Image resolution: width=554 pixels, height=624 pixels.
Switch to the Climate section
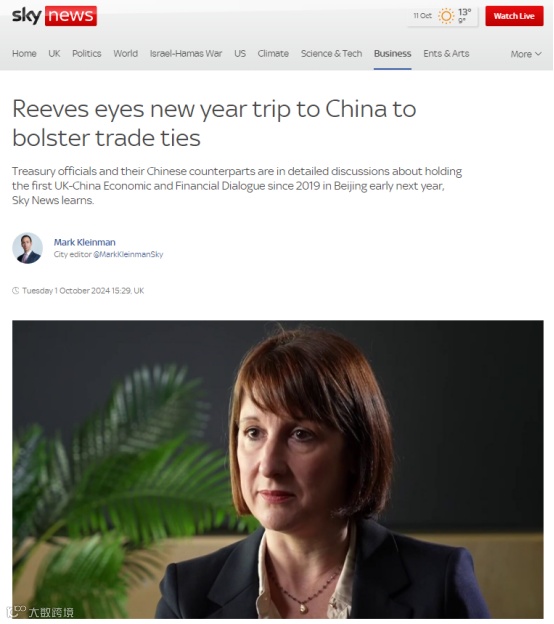(x=273, y=53)
